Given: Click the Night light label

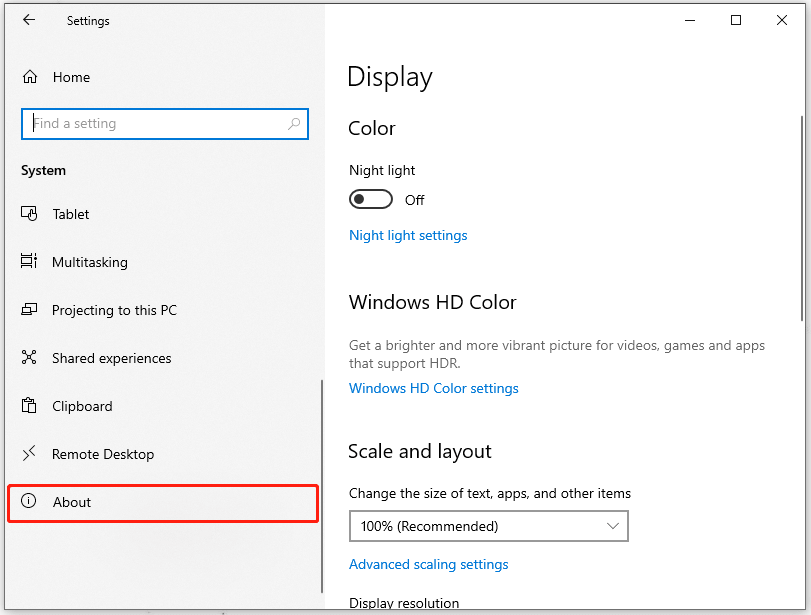Looking at the screenshot, I should click(382, 170).
